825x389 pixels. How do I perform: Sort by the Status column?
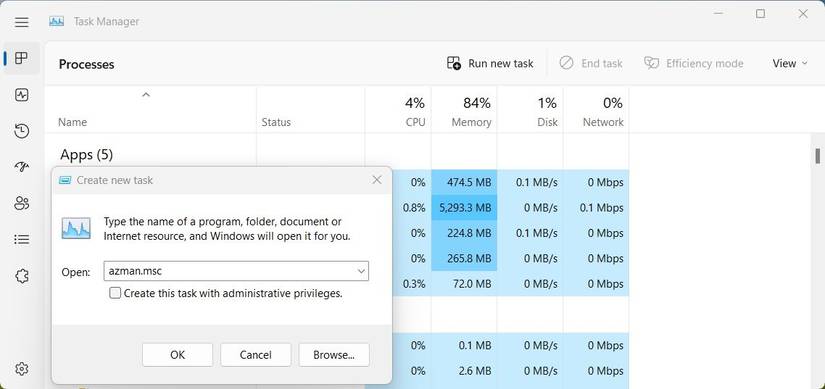[276, 122]
